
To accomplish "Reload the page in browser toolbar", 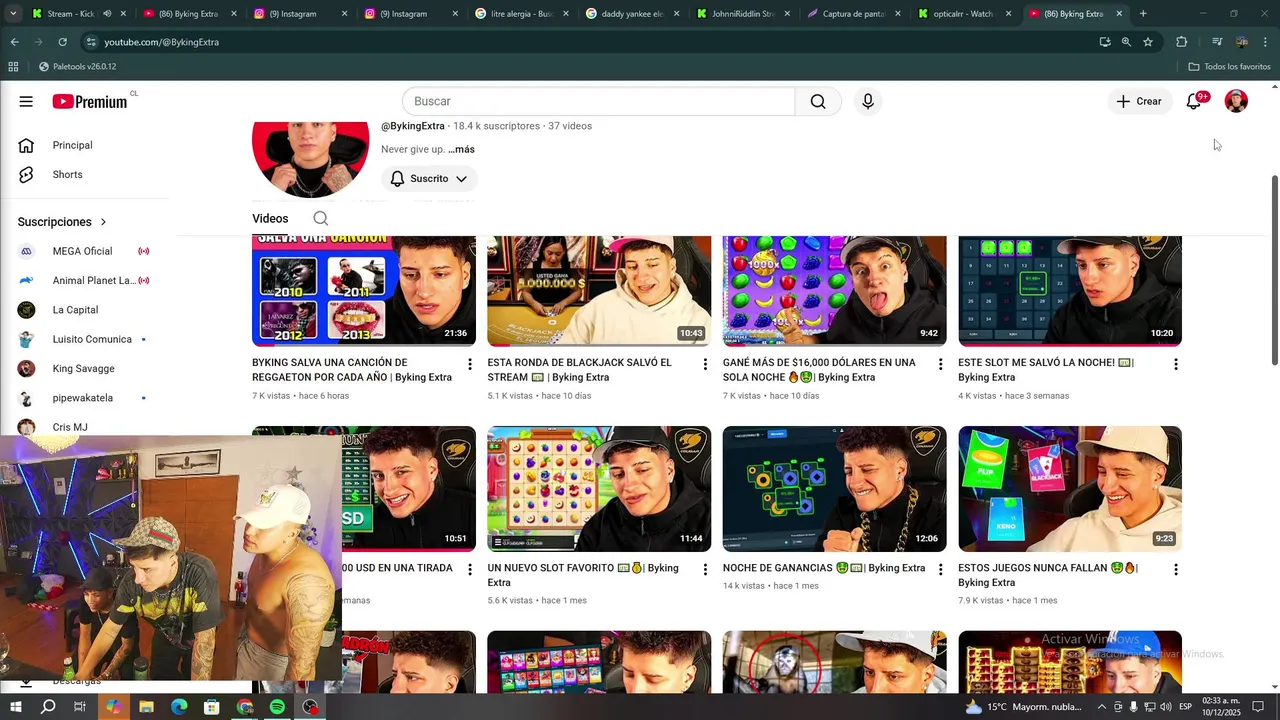I will [x=62, y=42].
